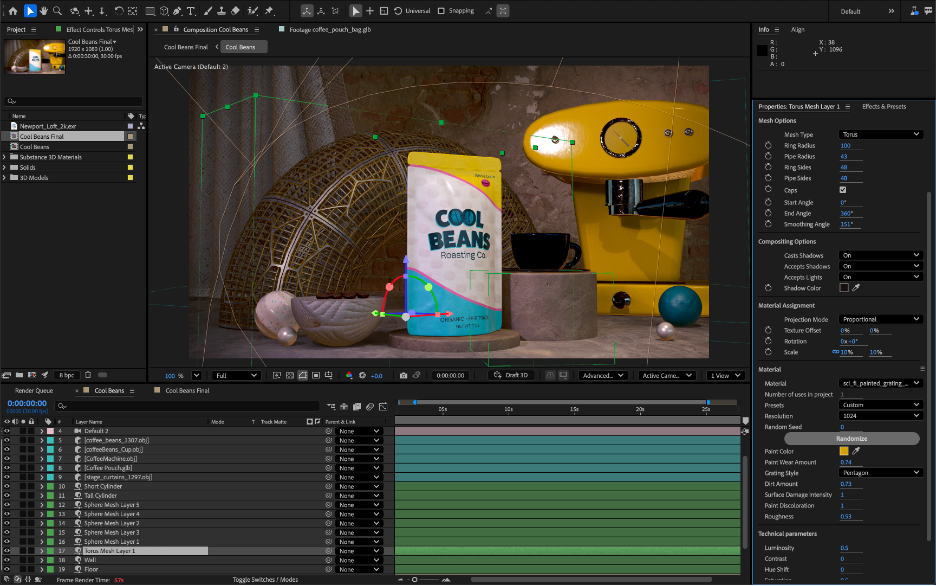Select the Type tool
Image resolution: width=936 pixels, height=586 pixels.
pyautogui.click(x=191, y=11)
